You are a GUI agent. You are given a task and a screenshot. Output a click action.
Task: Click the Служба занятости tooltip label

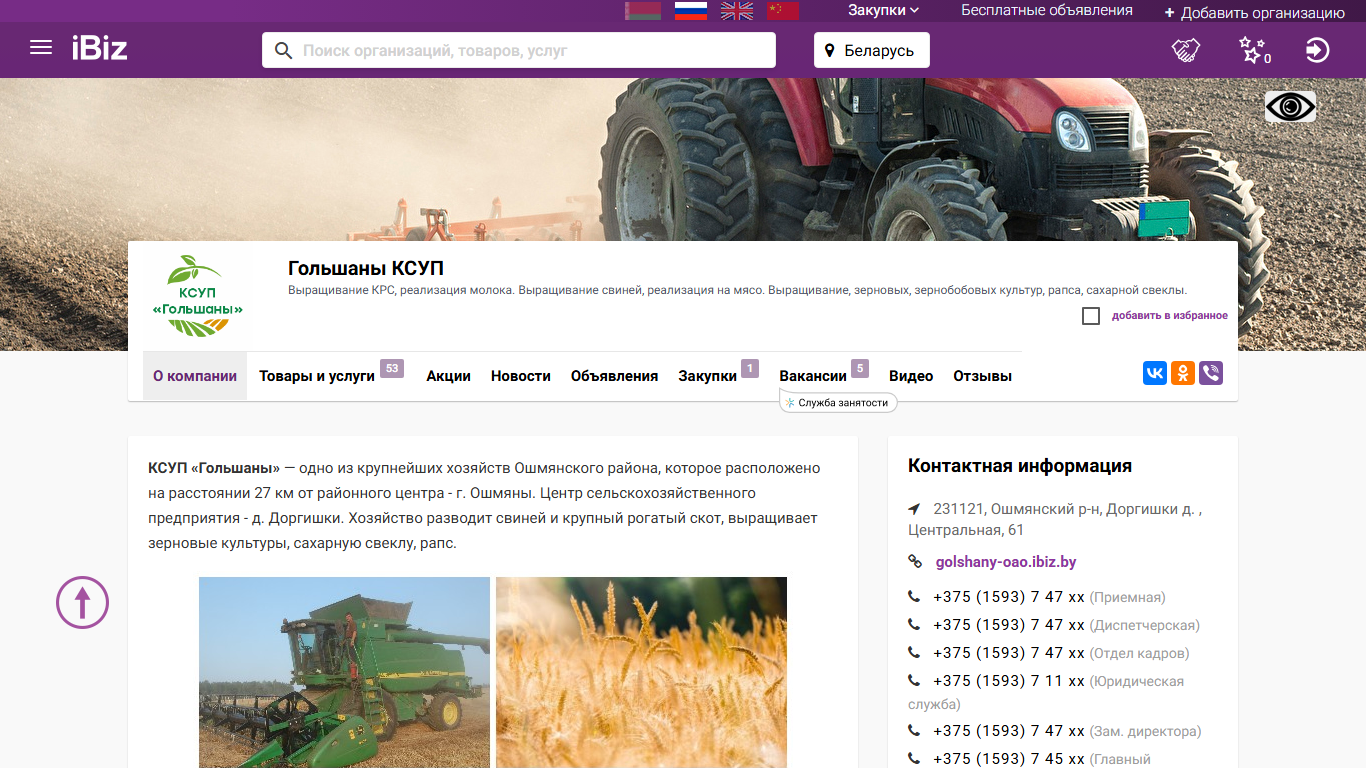point(837,402)
